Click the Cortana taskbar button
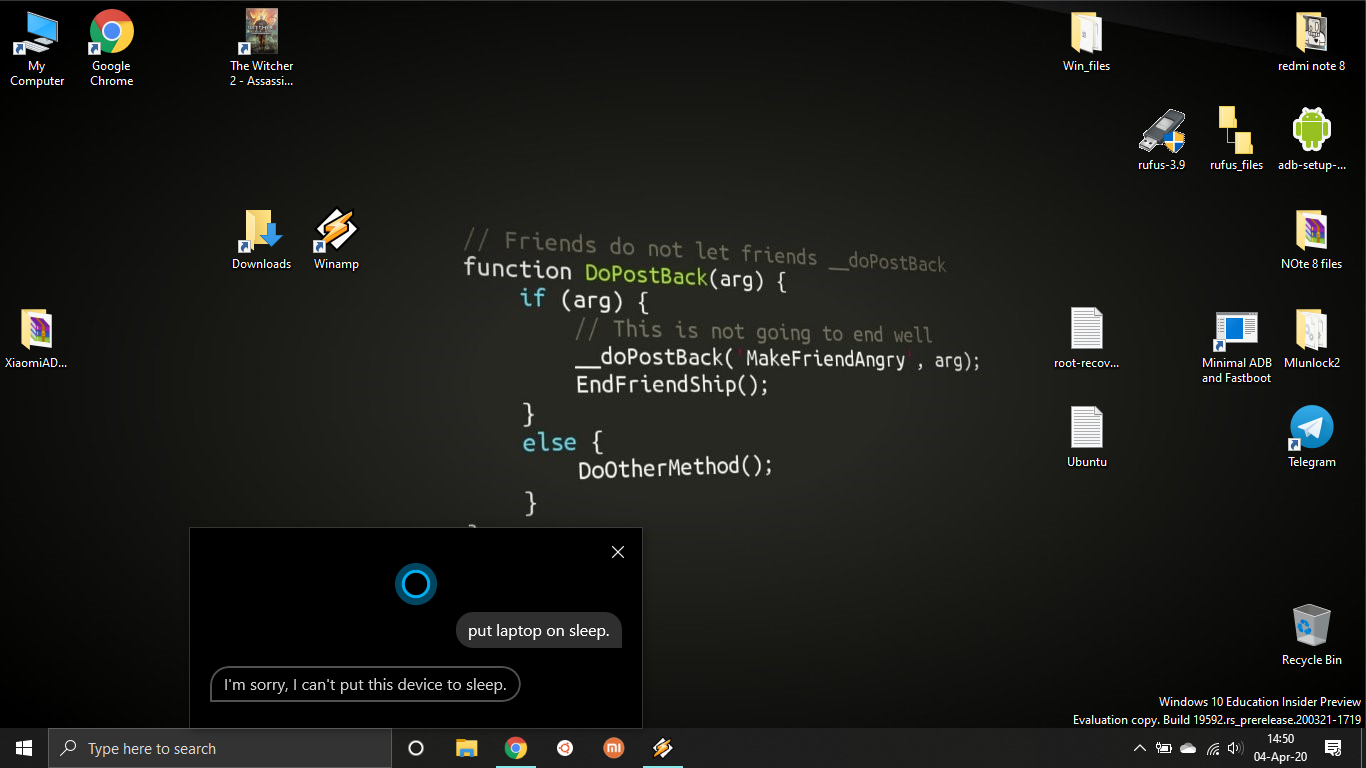Viewport: 1366px width, 768px height. click(x=416, y=748)
